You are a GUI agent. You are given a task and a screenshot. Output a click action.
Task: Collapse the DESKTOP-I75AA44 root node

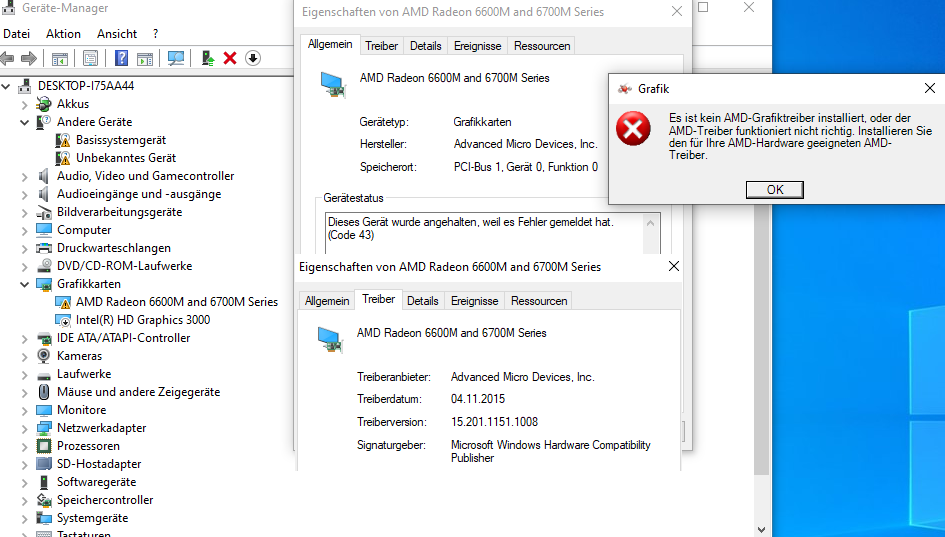point(6,86)
